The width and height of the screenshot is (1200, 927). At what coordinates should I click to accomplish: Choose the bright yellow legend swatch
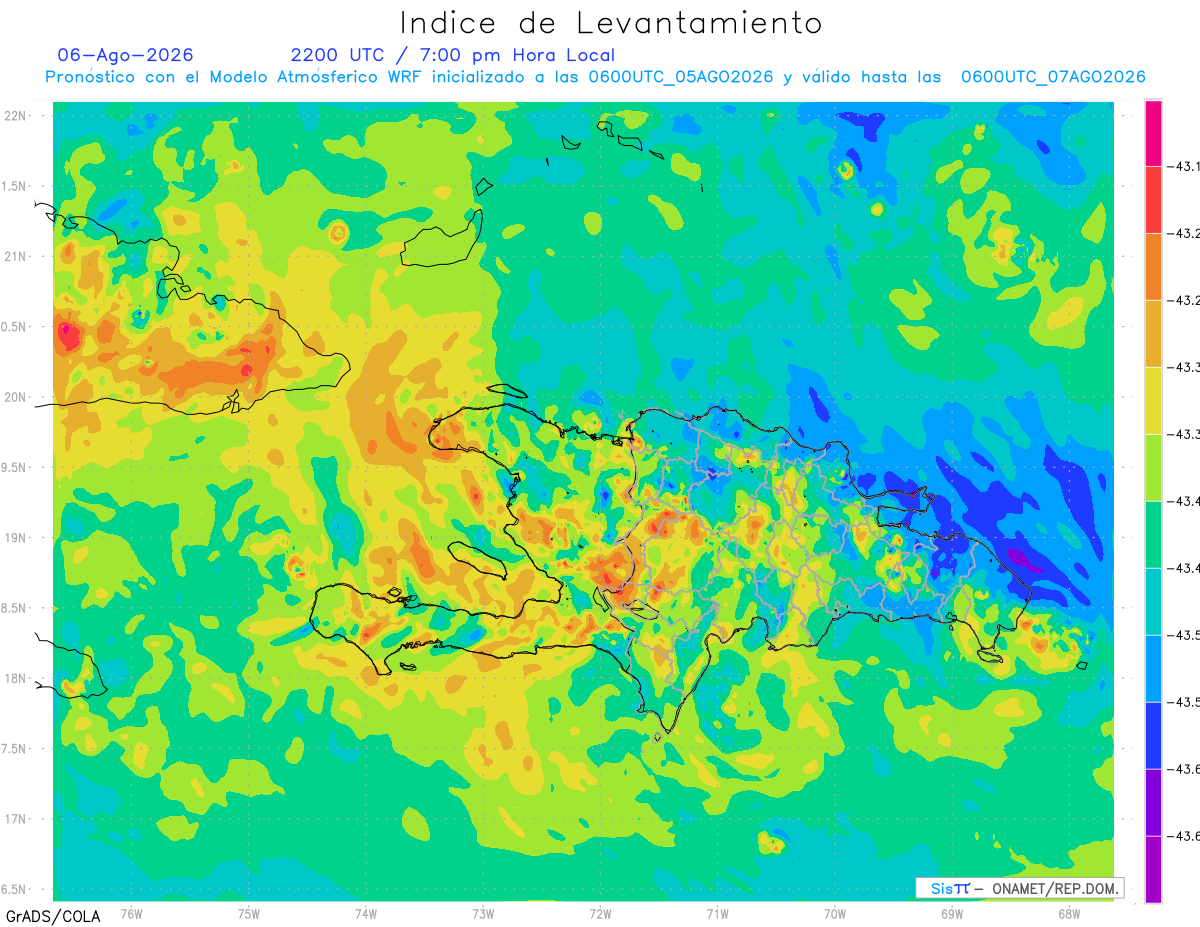[x=1153, y=400]
